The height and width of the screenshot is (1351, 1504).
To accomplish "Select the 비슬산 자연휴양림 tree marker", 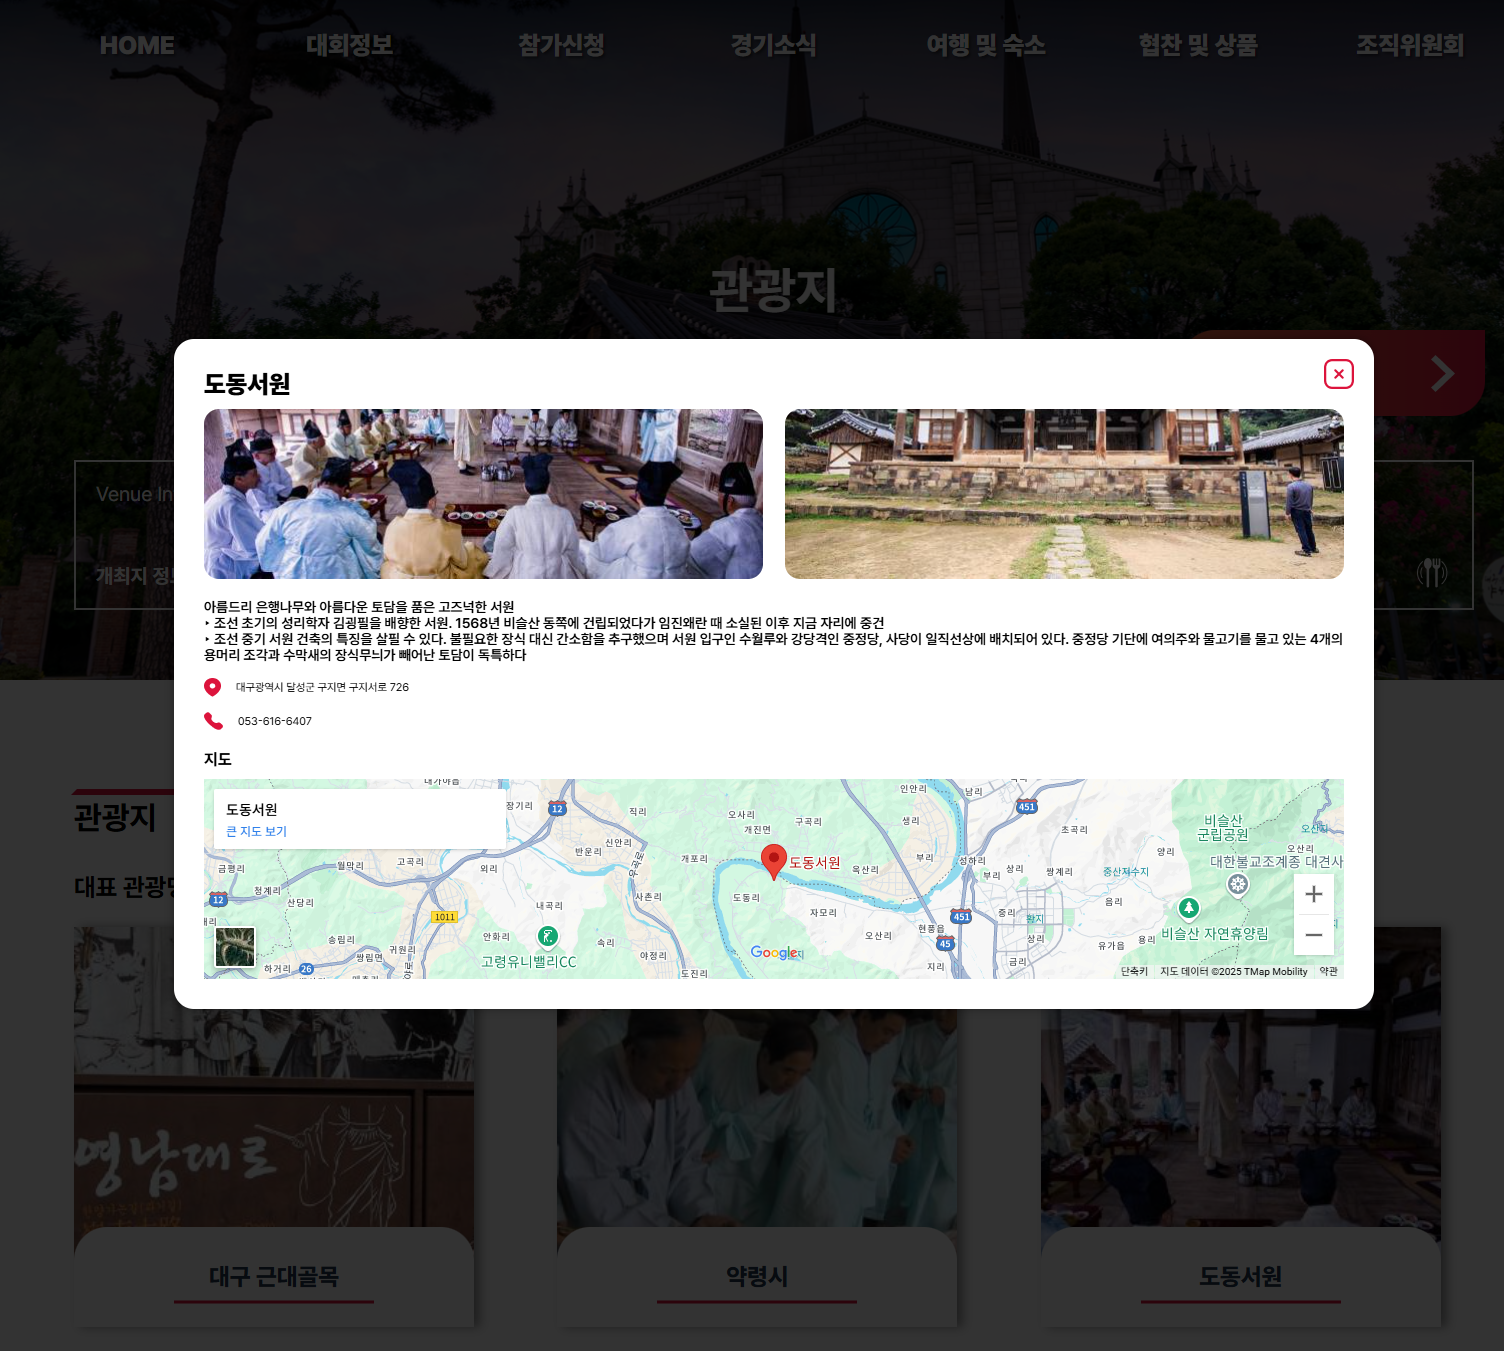I will pyautogui.click(x=1188, y=908).
